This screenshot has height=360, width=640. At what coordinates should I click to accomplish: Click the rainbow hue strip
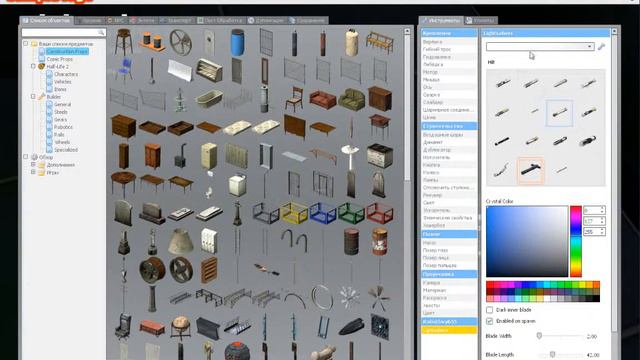(x=576, y=241)
